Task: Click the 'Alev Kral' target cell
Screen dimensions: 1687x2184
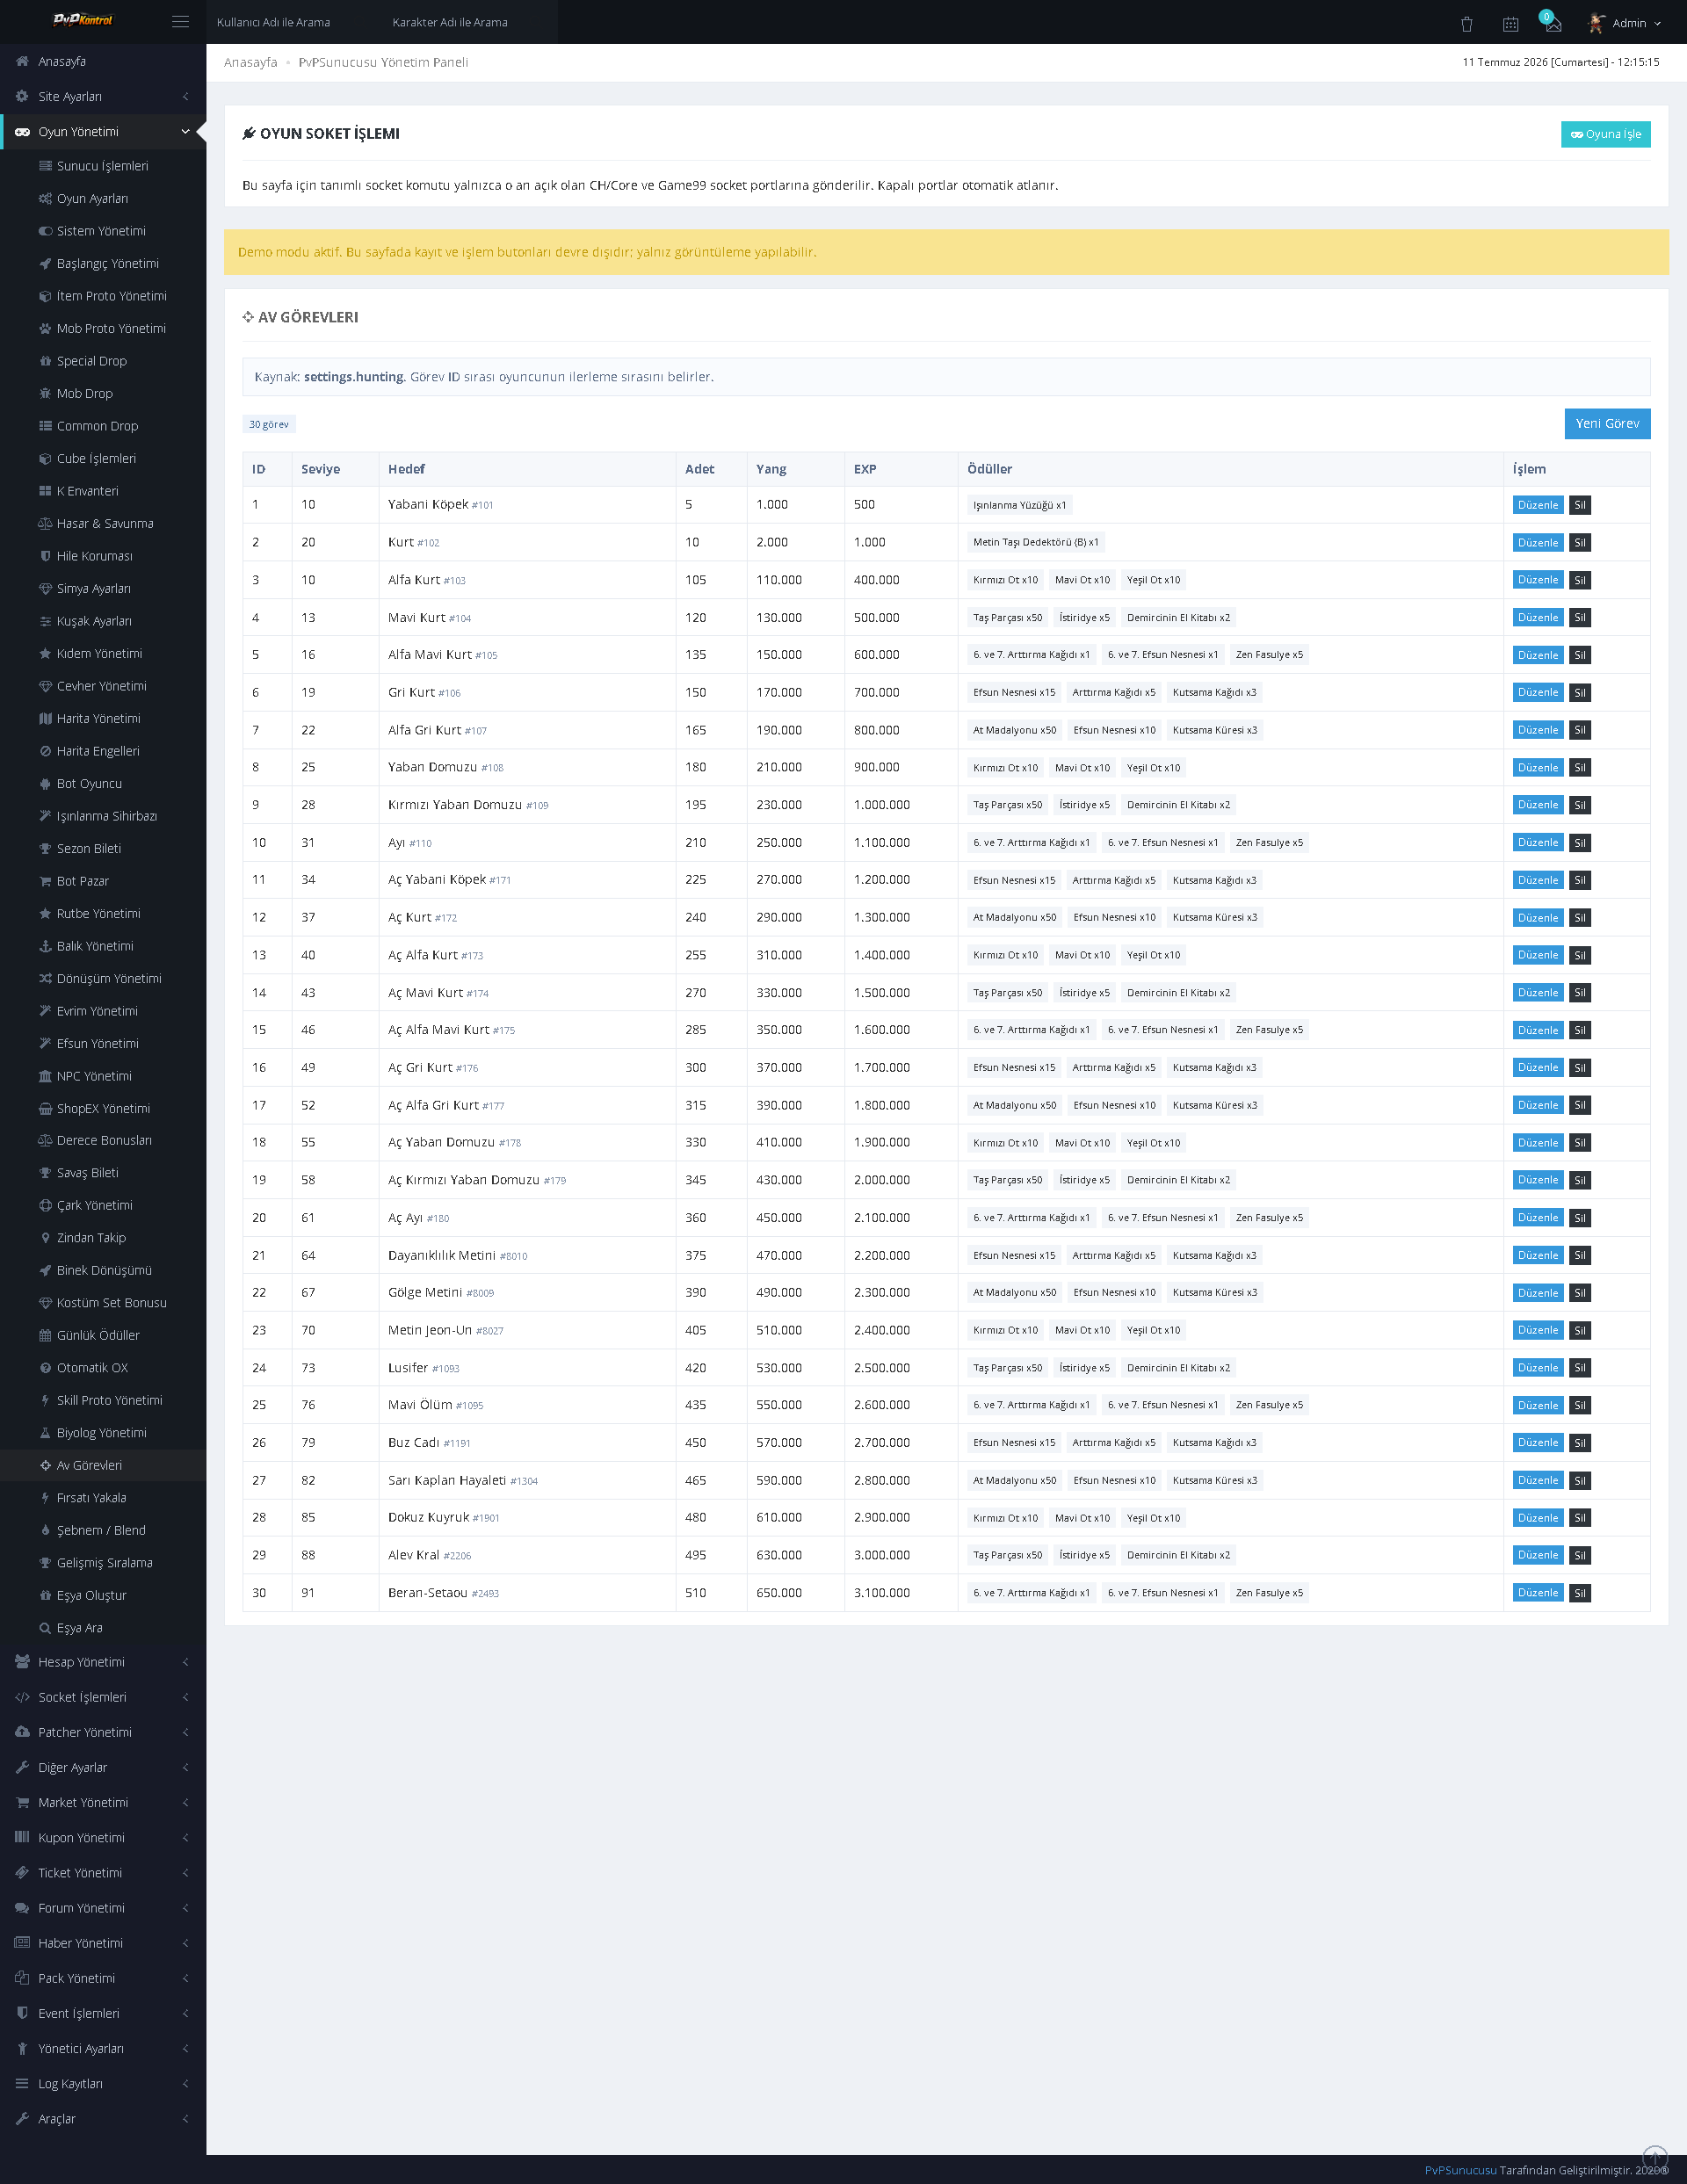Action: pyautogui.click(x=527, y=1555)
